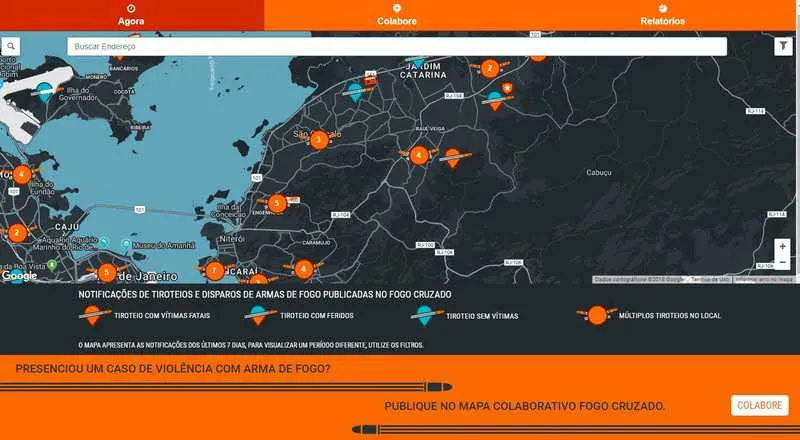This screenshot has width=800, height=440.
Task: Click the Museu do Amanhã label text
Action: [x=164, y=246]
